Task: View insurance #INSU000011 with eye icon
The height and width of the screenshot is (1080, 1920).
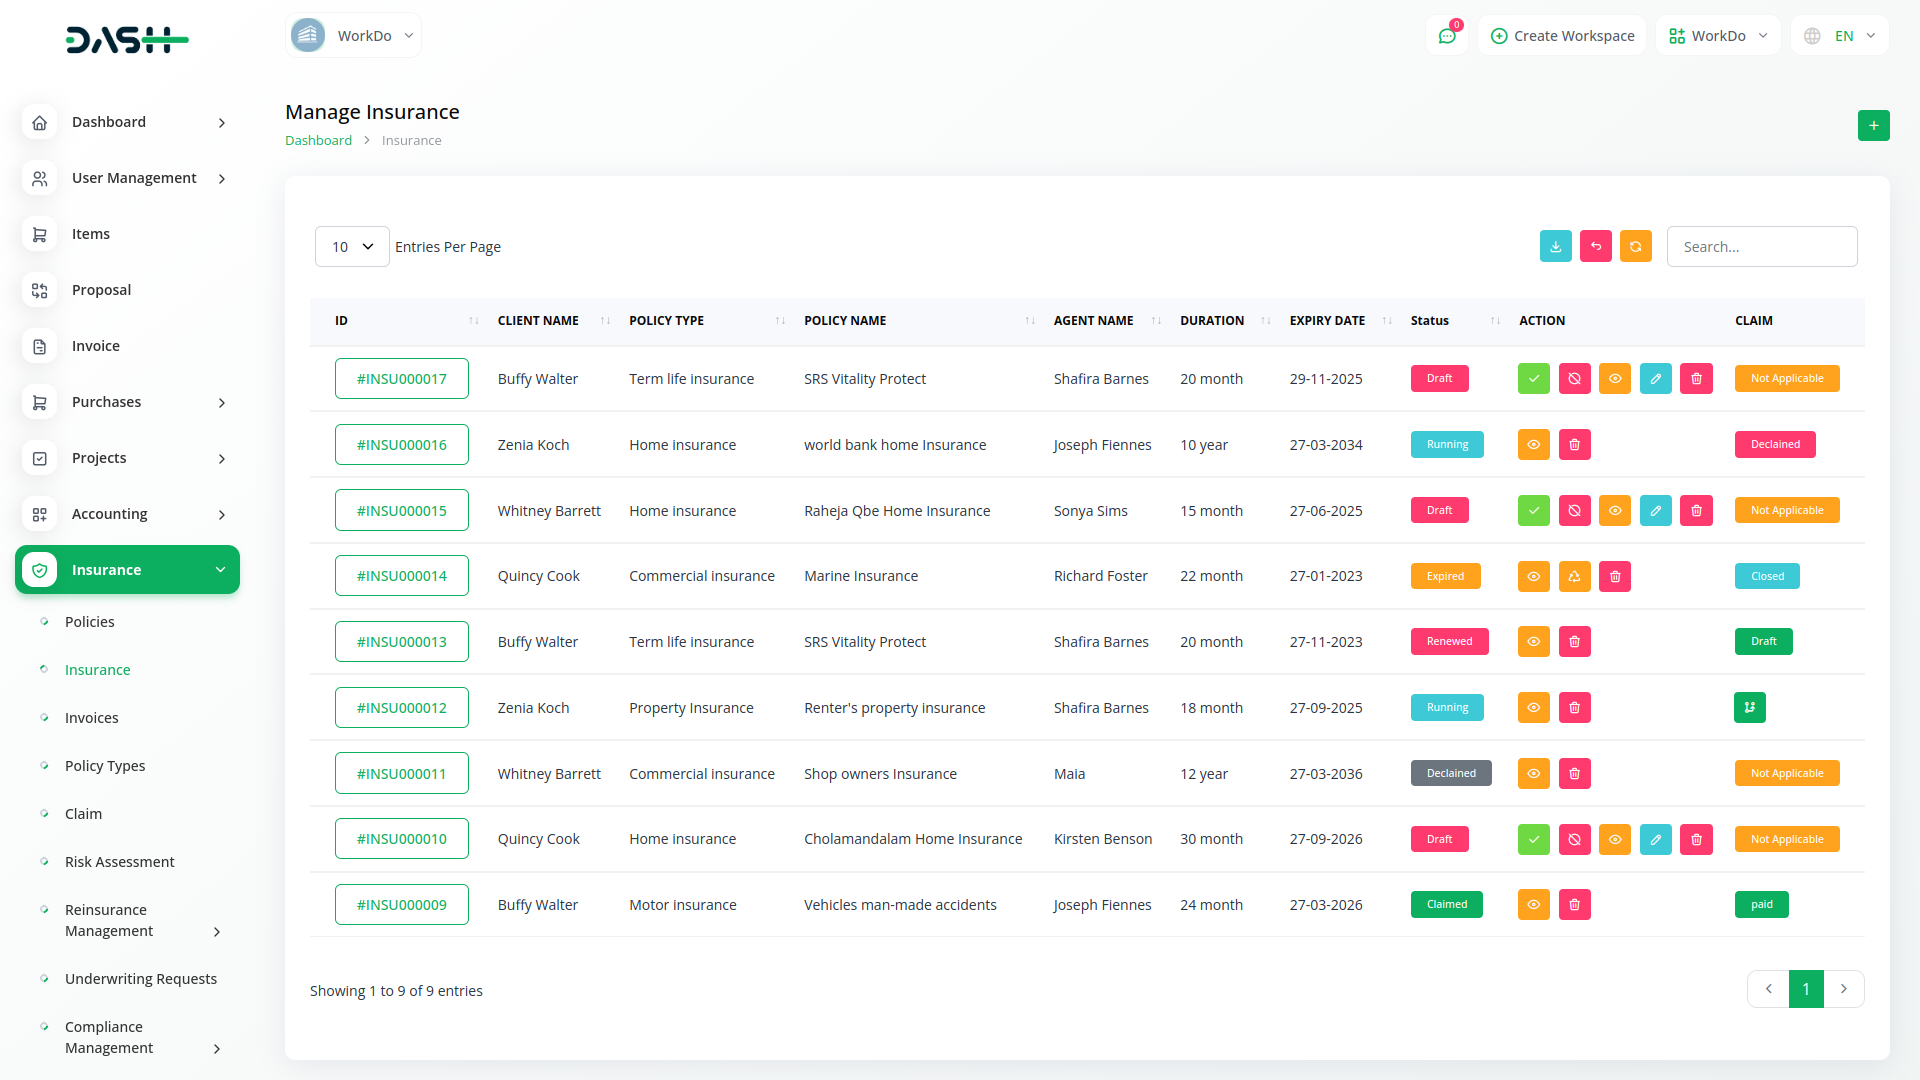Action: tap(1533, 774)
